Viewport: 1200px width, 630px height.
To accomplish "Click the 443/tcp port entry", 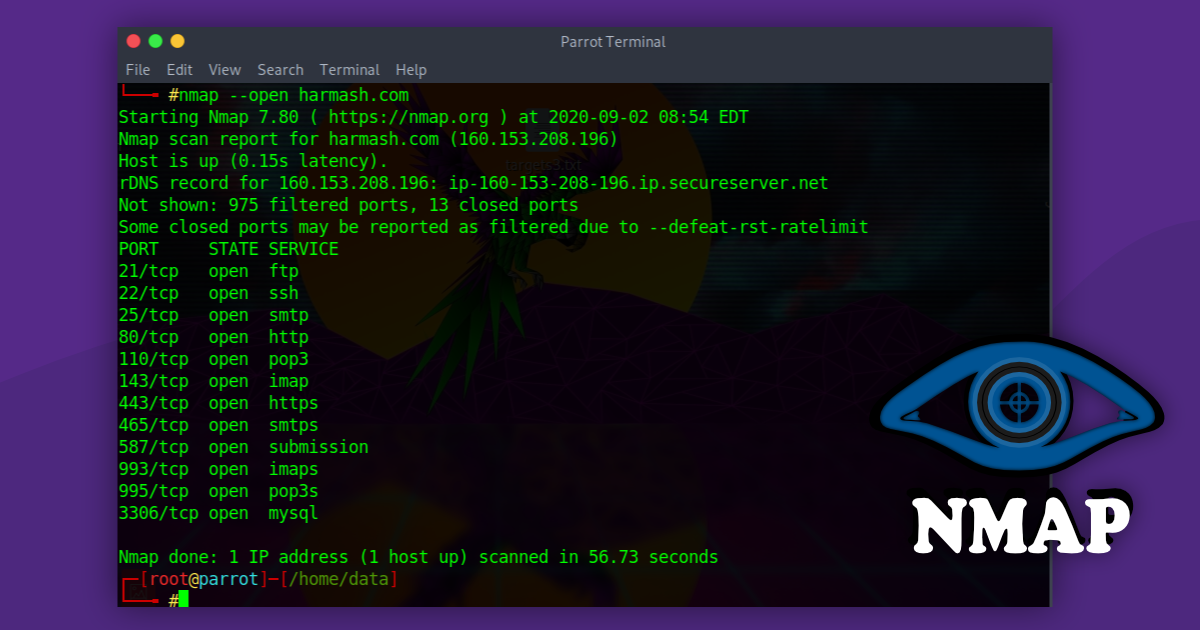I will pos(153,403).
